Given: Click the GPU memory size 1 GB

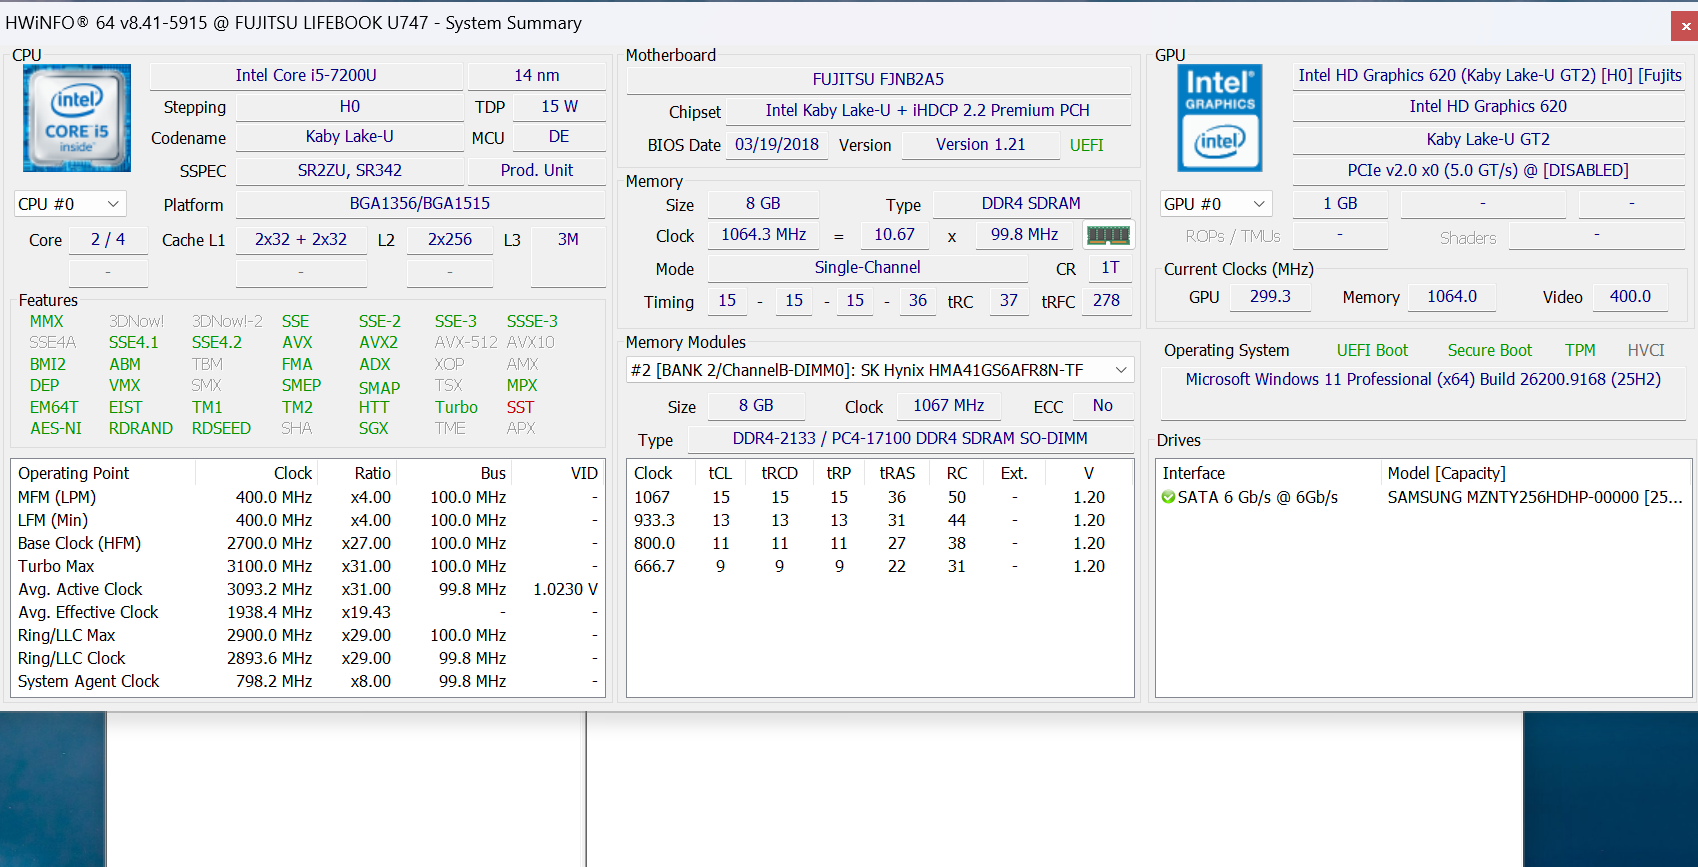Looking at the screenshot, I should pos(1340,203).
